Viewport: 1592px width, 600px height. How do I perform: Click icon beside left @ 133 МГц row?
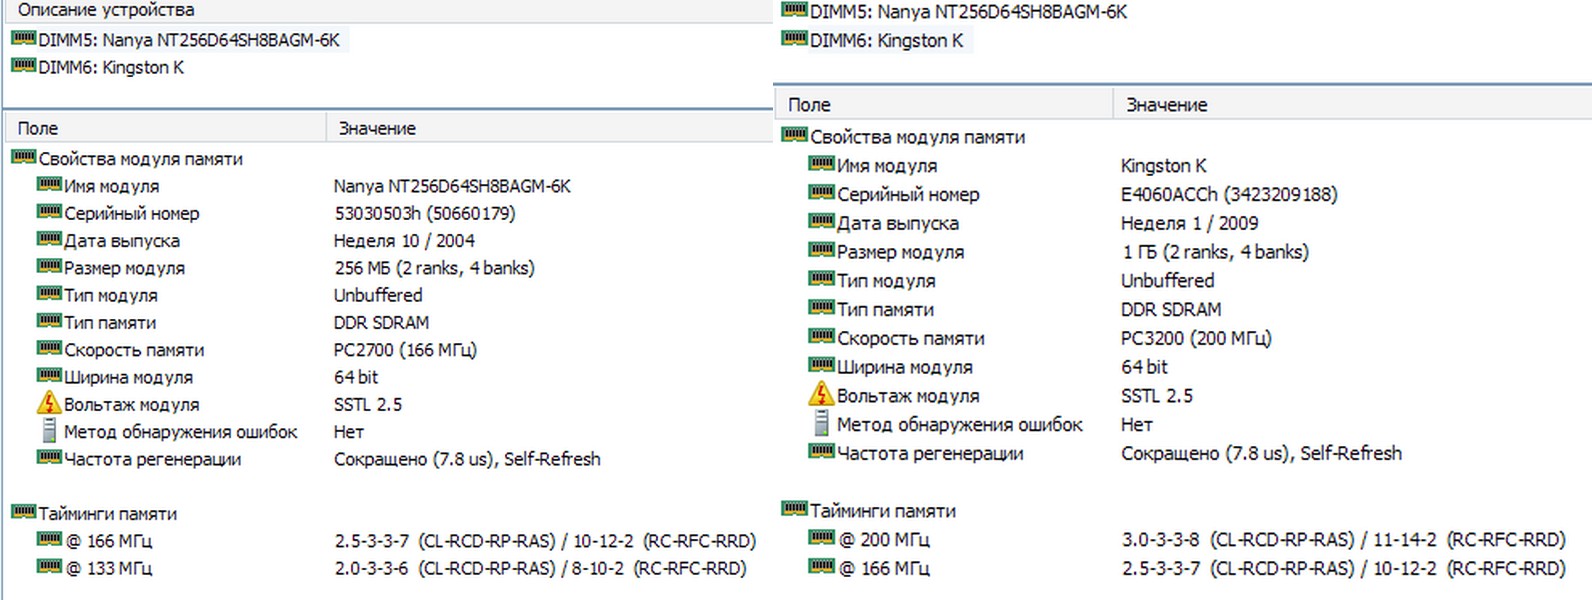[x=49, y=566]
